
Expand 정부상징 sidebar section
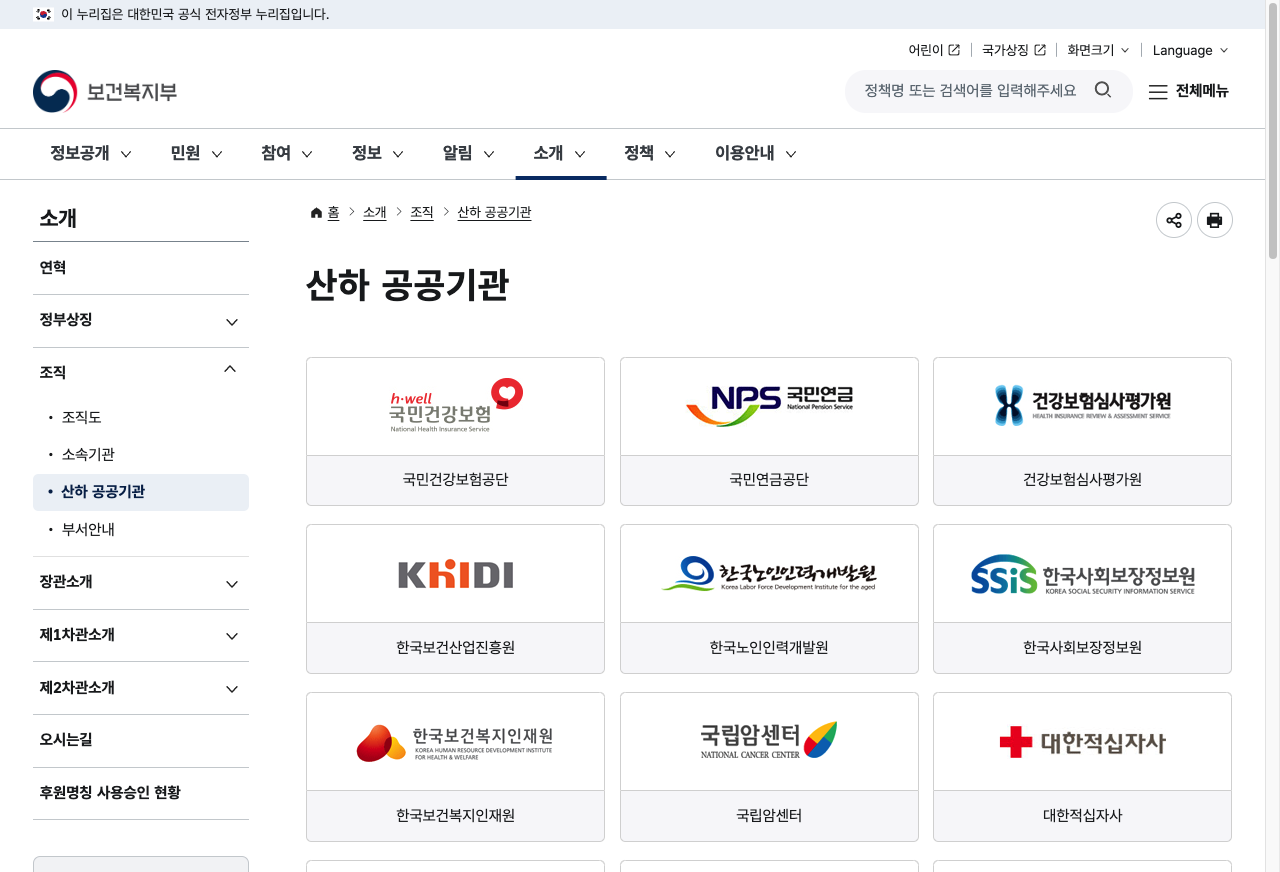coord(141,321)
